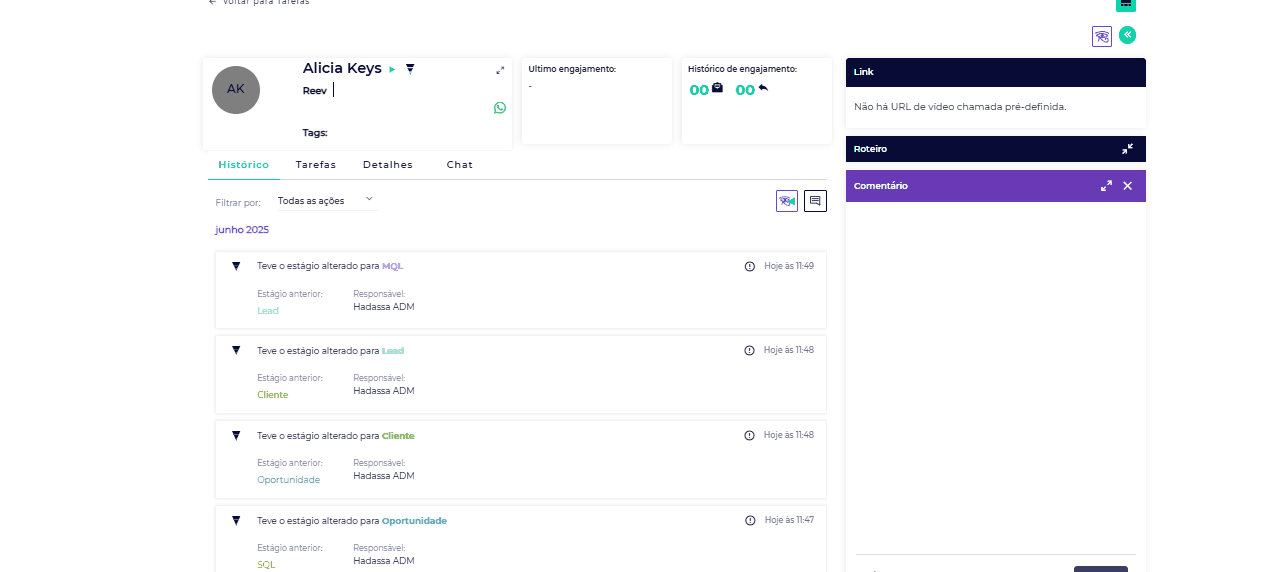Viewport: 1272px width, 572px height.
Task: Close the Comentário panel
Action: [1128, 186]
